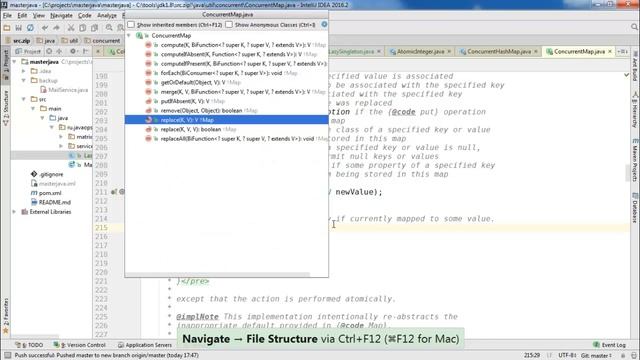Click the Synchronize toolbar icon

tap(30, 28)
